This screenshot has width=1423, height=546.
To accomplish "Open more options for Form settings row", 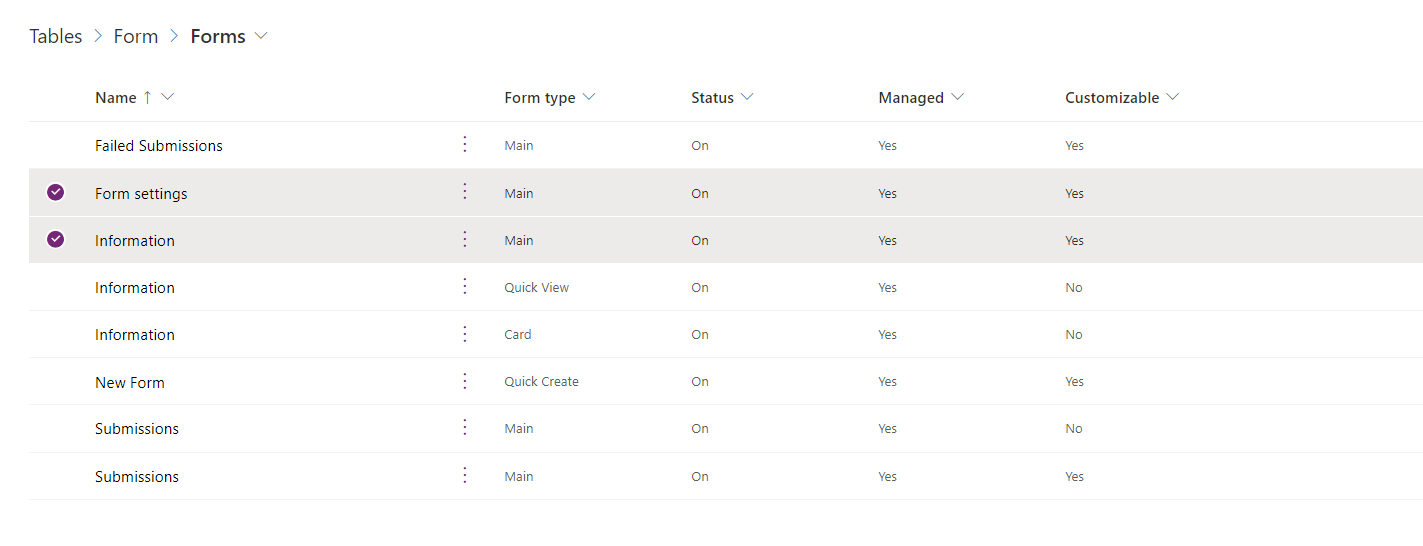I will pyautogui.click(x=464, y=192).
